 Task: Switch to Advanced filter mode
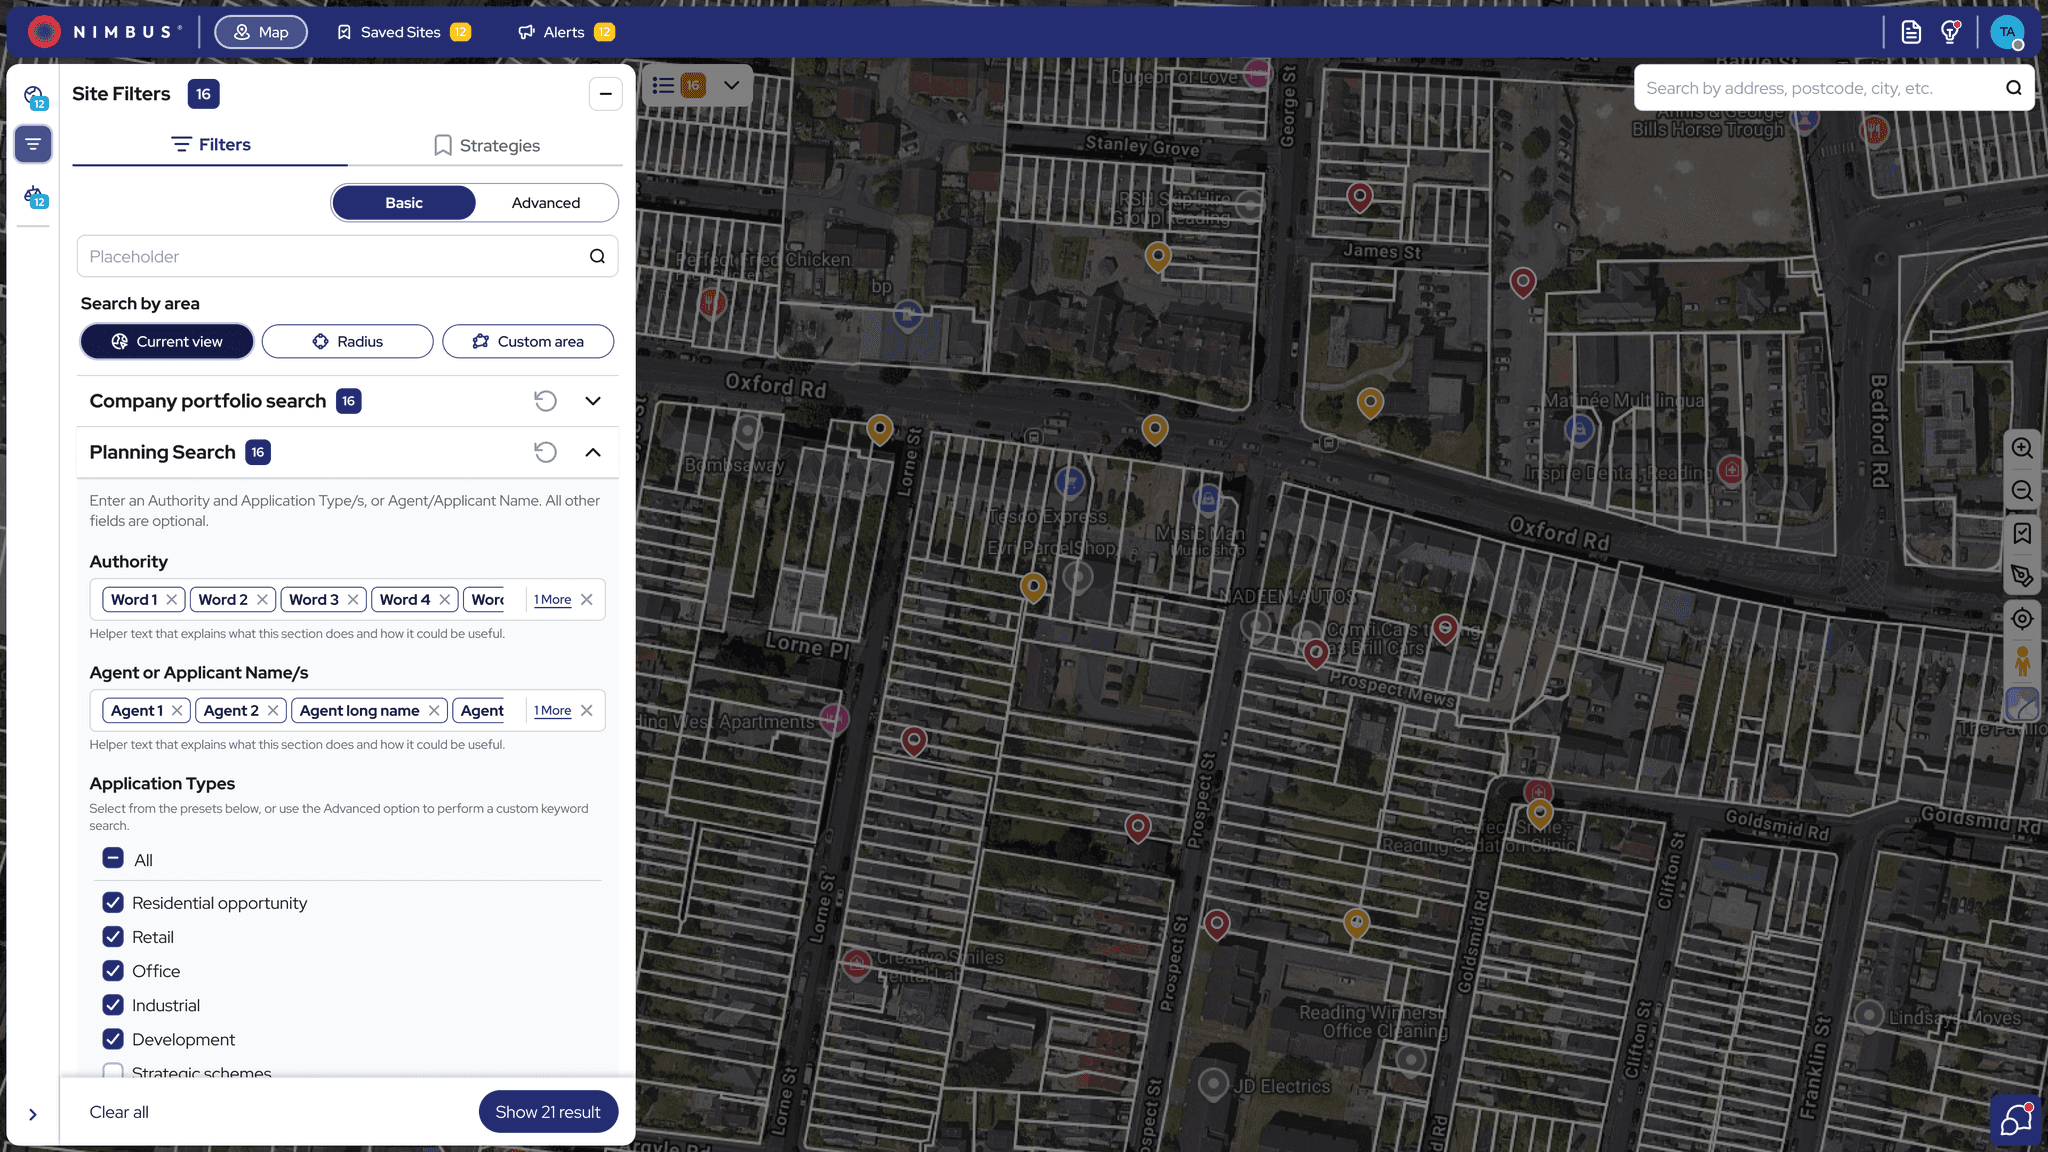545,203
